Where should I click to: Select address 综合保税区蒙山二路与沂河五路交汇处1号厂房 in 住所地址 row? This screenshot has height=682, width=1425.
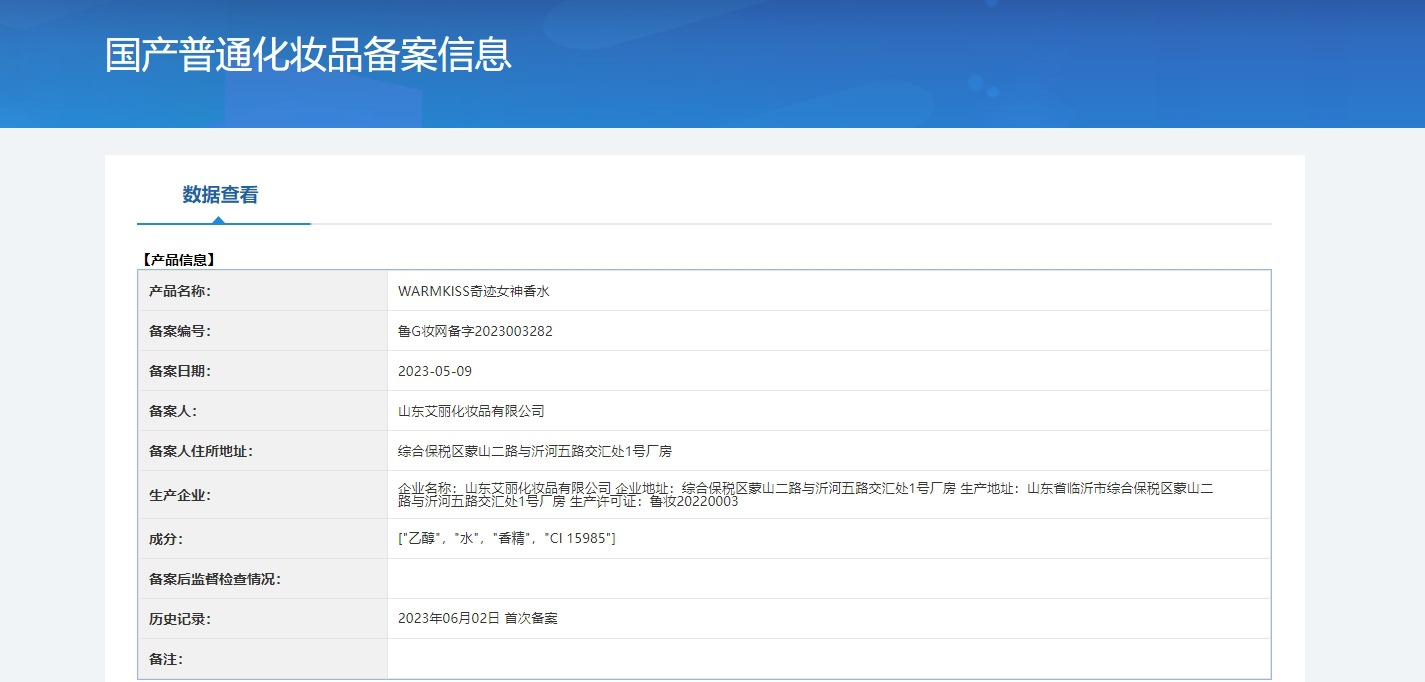535,451
